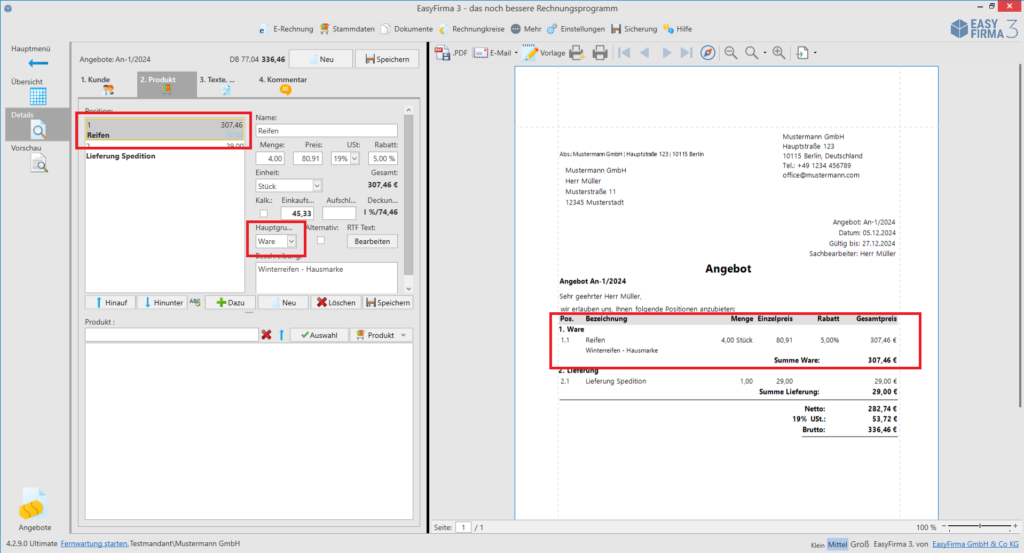Open the Stammdaten menu

click(x=347, y=29)
